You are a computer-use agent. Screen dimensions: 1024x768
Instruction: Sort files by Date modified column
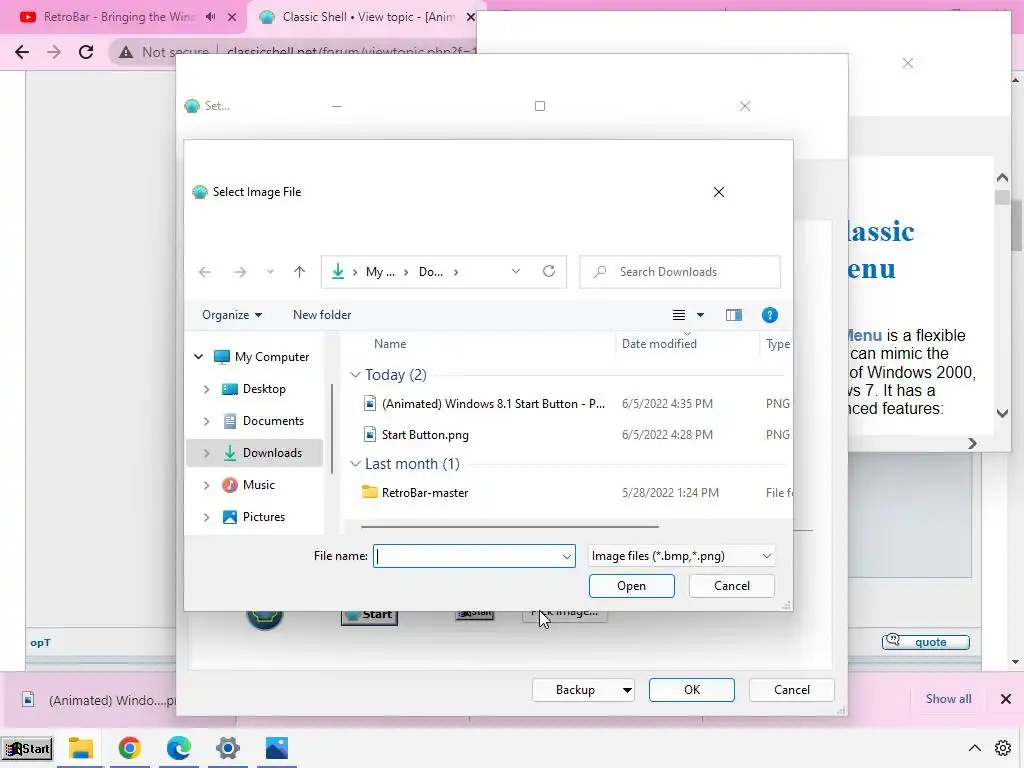[659, 344]
